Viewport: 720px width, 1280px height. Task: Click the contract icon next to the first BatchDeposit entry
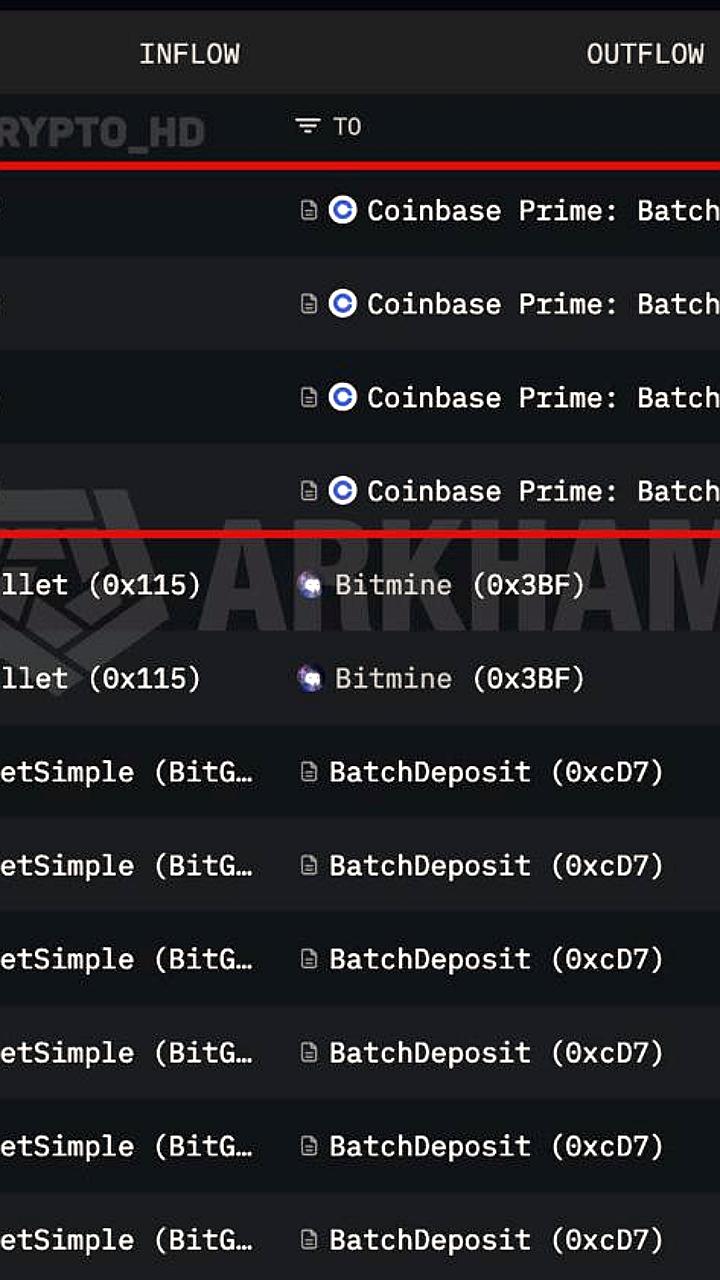[x=307, y=772]
